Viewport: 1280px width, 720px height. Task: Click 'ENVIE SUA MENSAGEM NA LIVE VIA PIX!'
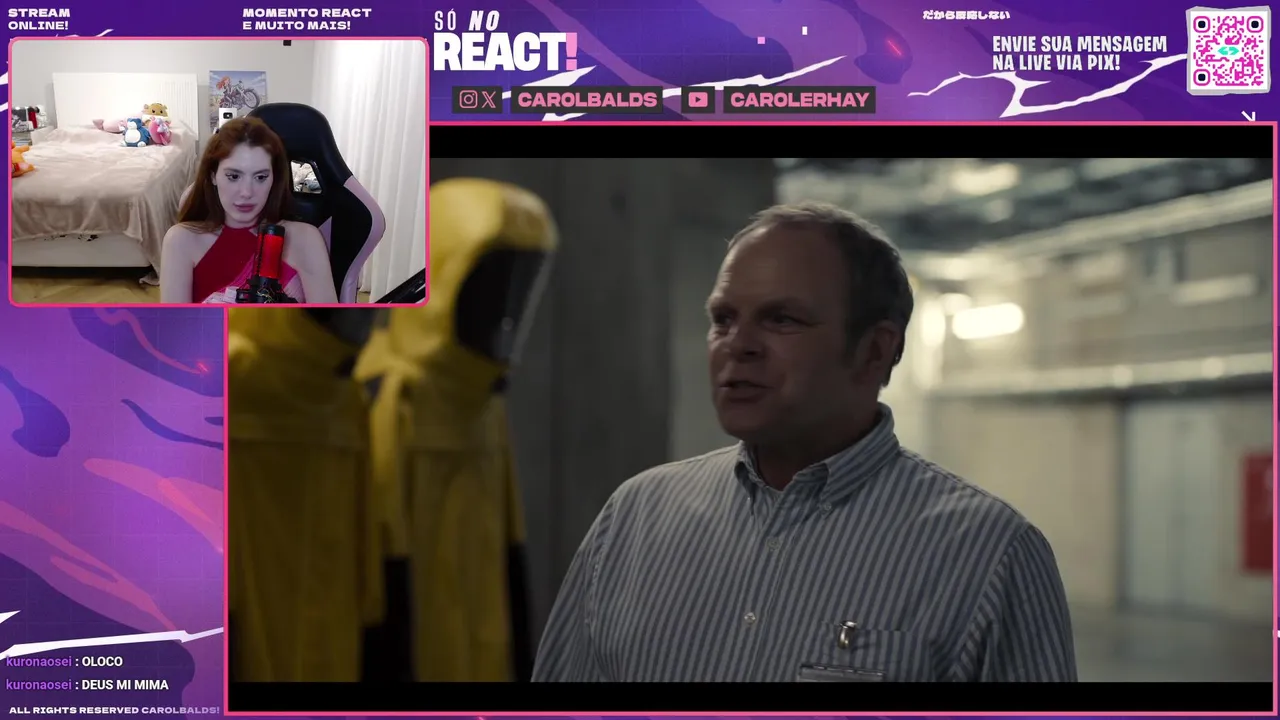1079,54
